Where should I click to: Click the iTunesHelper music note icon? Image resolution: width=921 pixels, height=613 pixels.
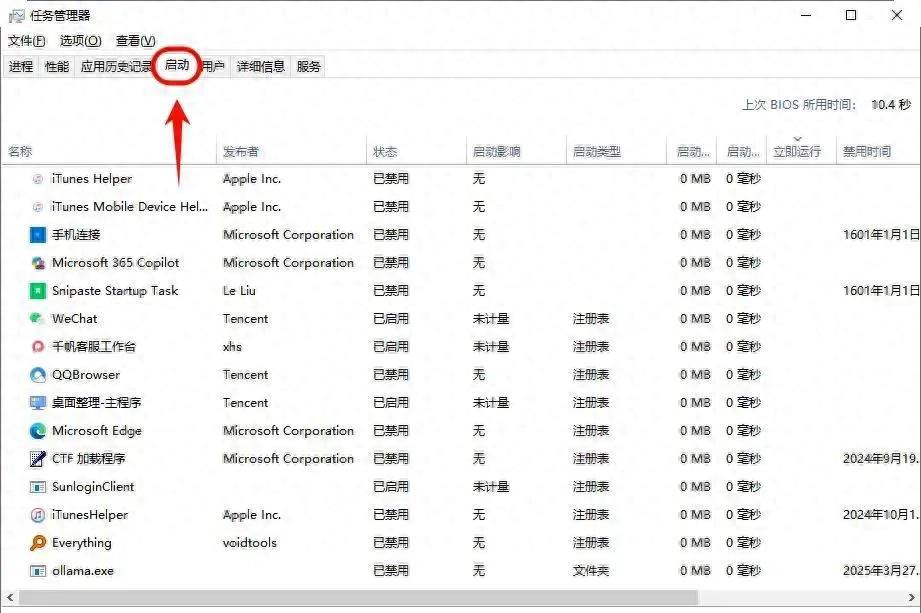click(38, 515)
